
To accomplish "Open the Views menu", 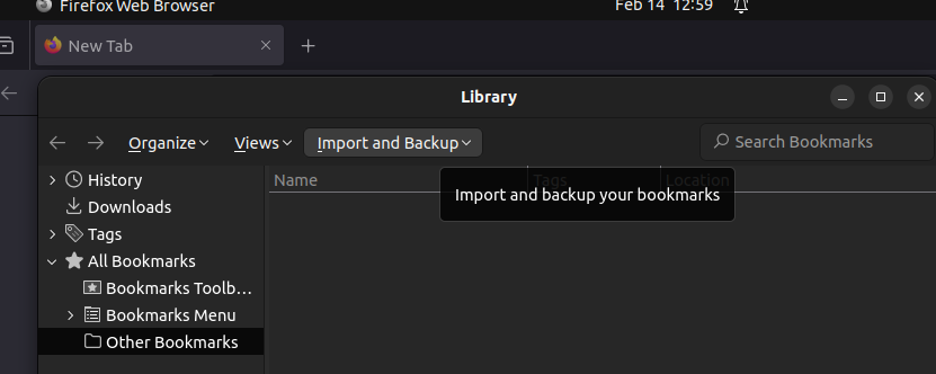I will [263, 143].
